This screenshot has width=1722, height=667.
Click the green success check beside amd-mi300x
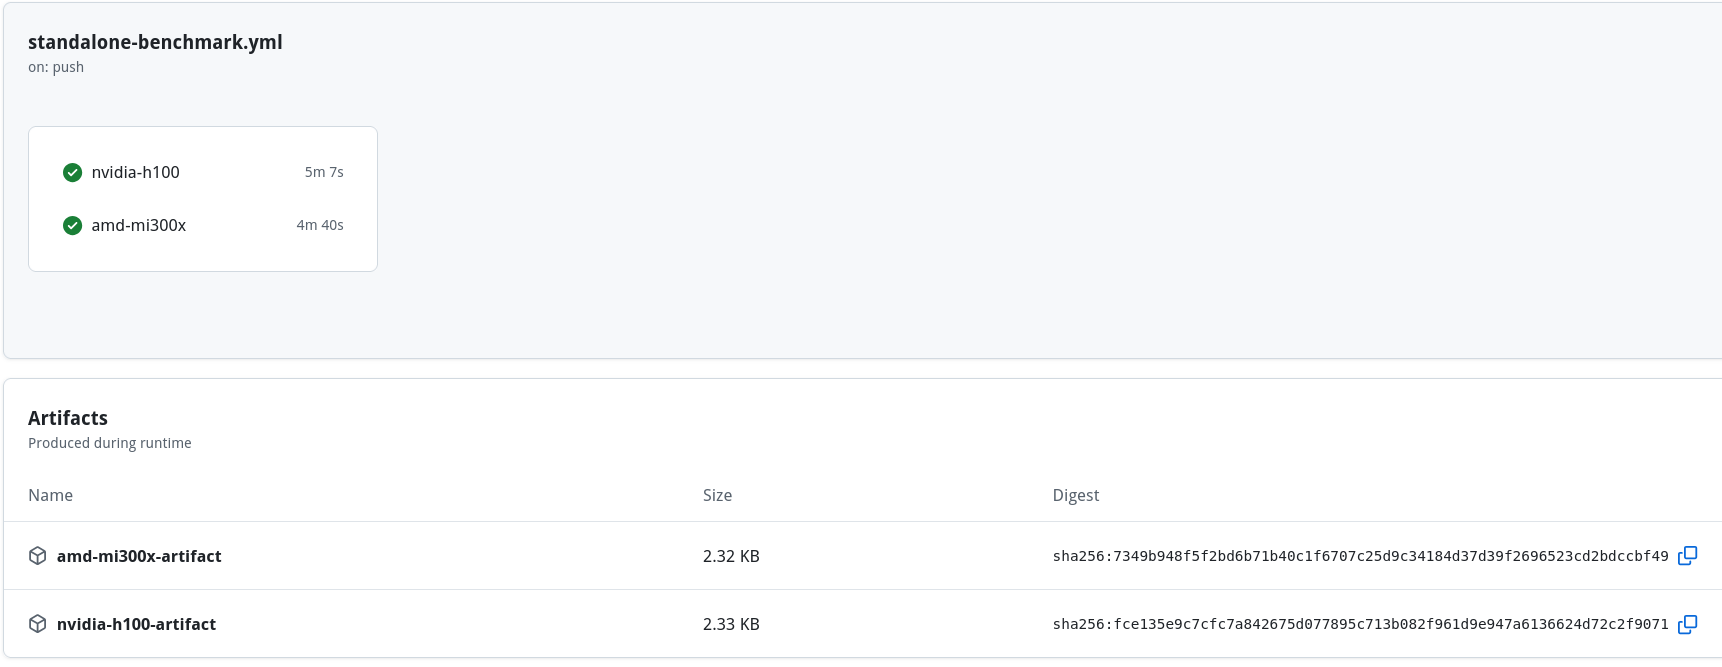coord(72,226)
